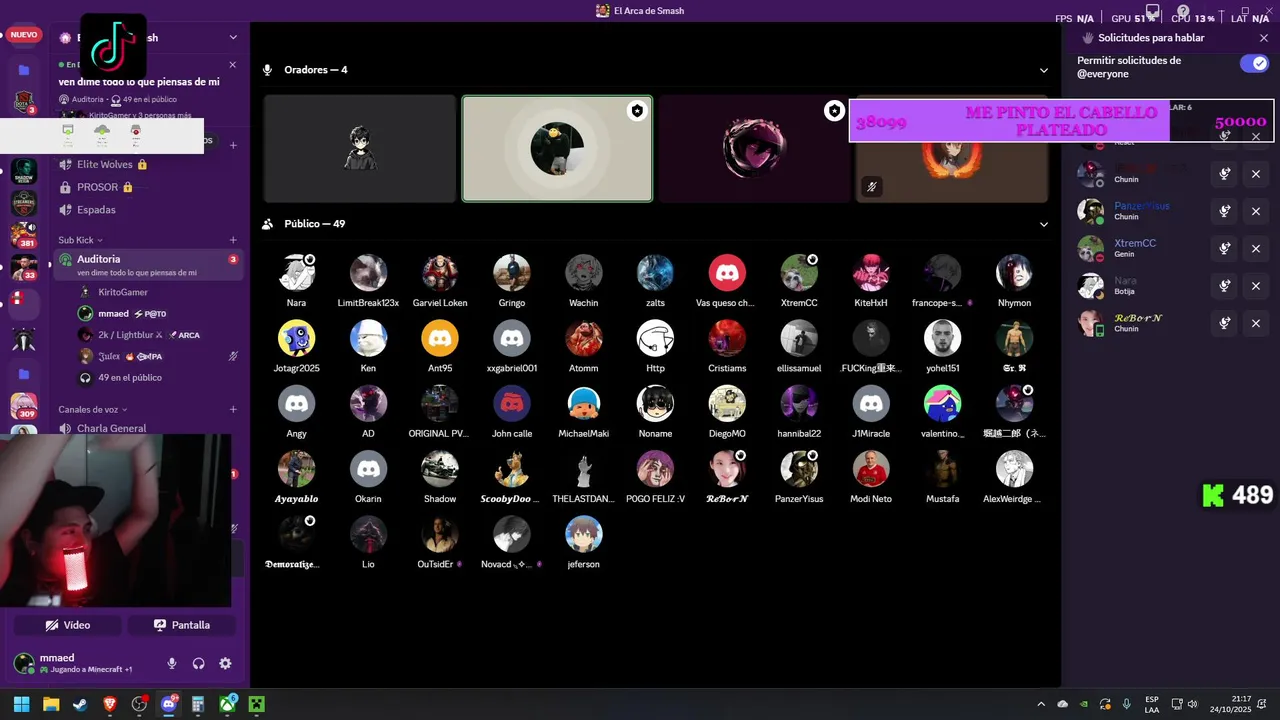Close the live stage event banner
This screenshot has width=1280, height=720.
[233, 64]
